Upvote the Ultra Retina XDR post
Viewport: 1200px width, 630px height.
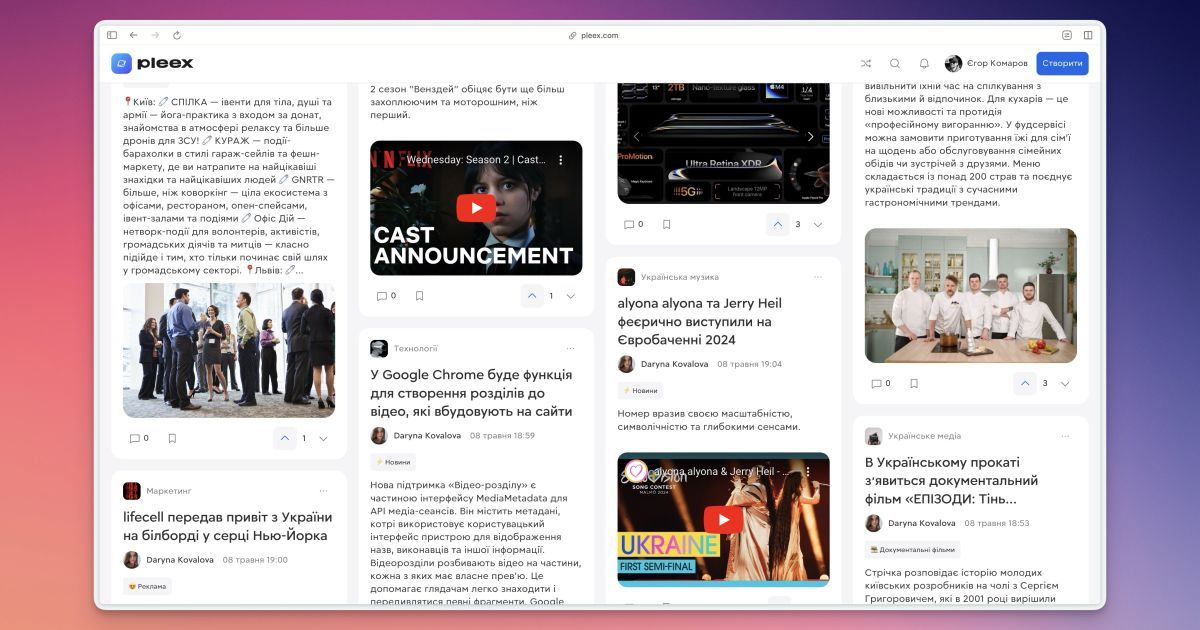[x=779, y=224]
